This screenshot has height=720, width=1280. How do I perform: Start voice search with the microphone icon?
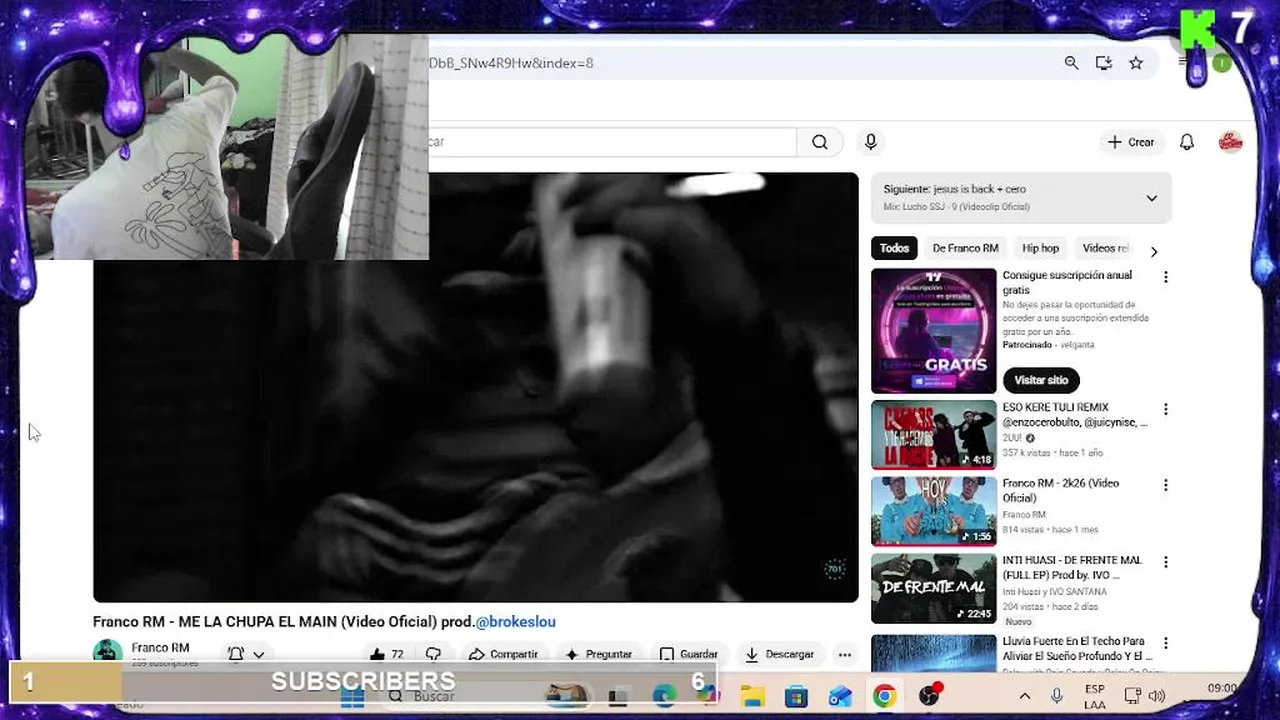(871, 142)
